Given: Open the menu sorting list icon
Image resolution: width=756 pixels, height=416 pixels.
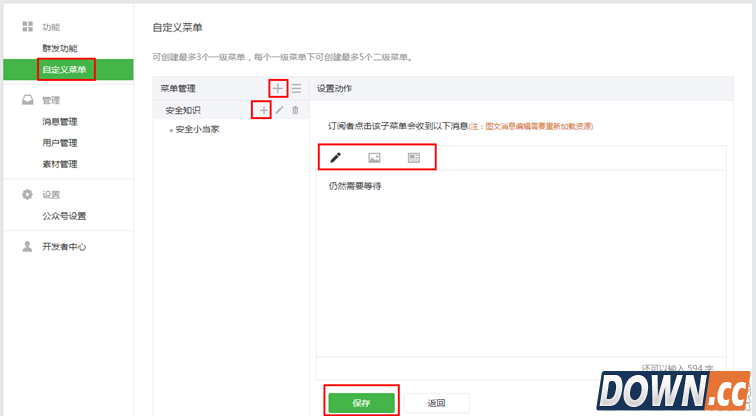Looking at the screenshot, I should 296,88.
